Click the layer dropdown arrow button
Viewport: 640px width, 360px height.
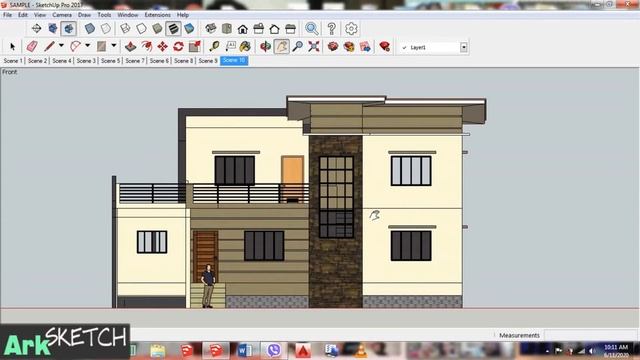pos(464,47)
